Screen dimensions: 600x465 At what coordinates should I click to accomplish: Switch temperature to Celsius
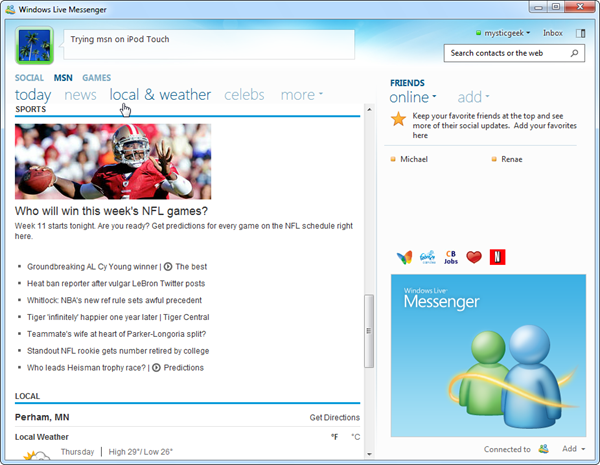(354, 437)
